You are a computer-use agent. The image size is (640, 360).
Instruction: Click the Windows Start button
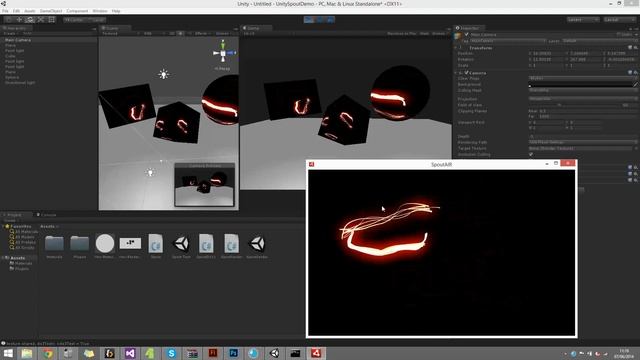(8, 353)
